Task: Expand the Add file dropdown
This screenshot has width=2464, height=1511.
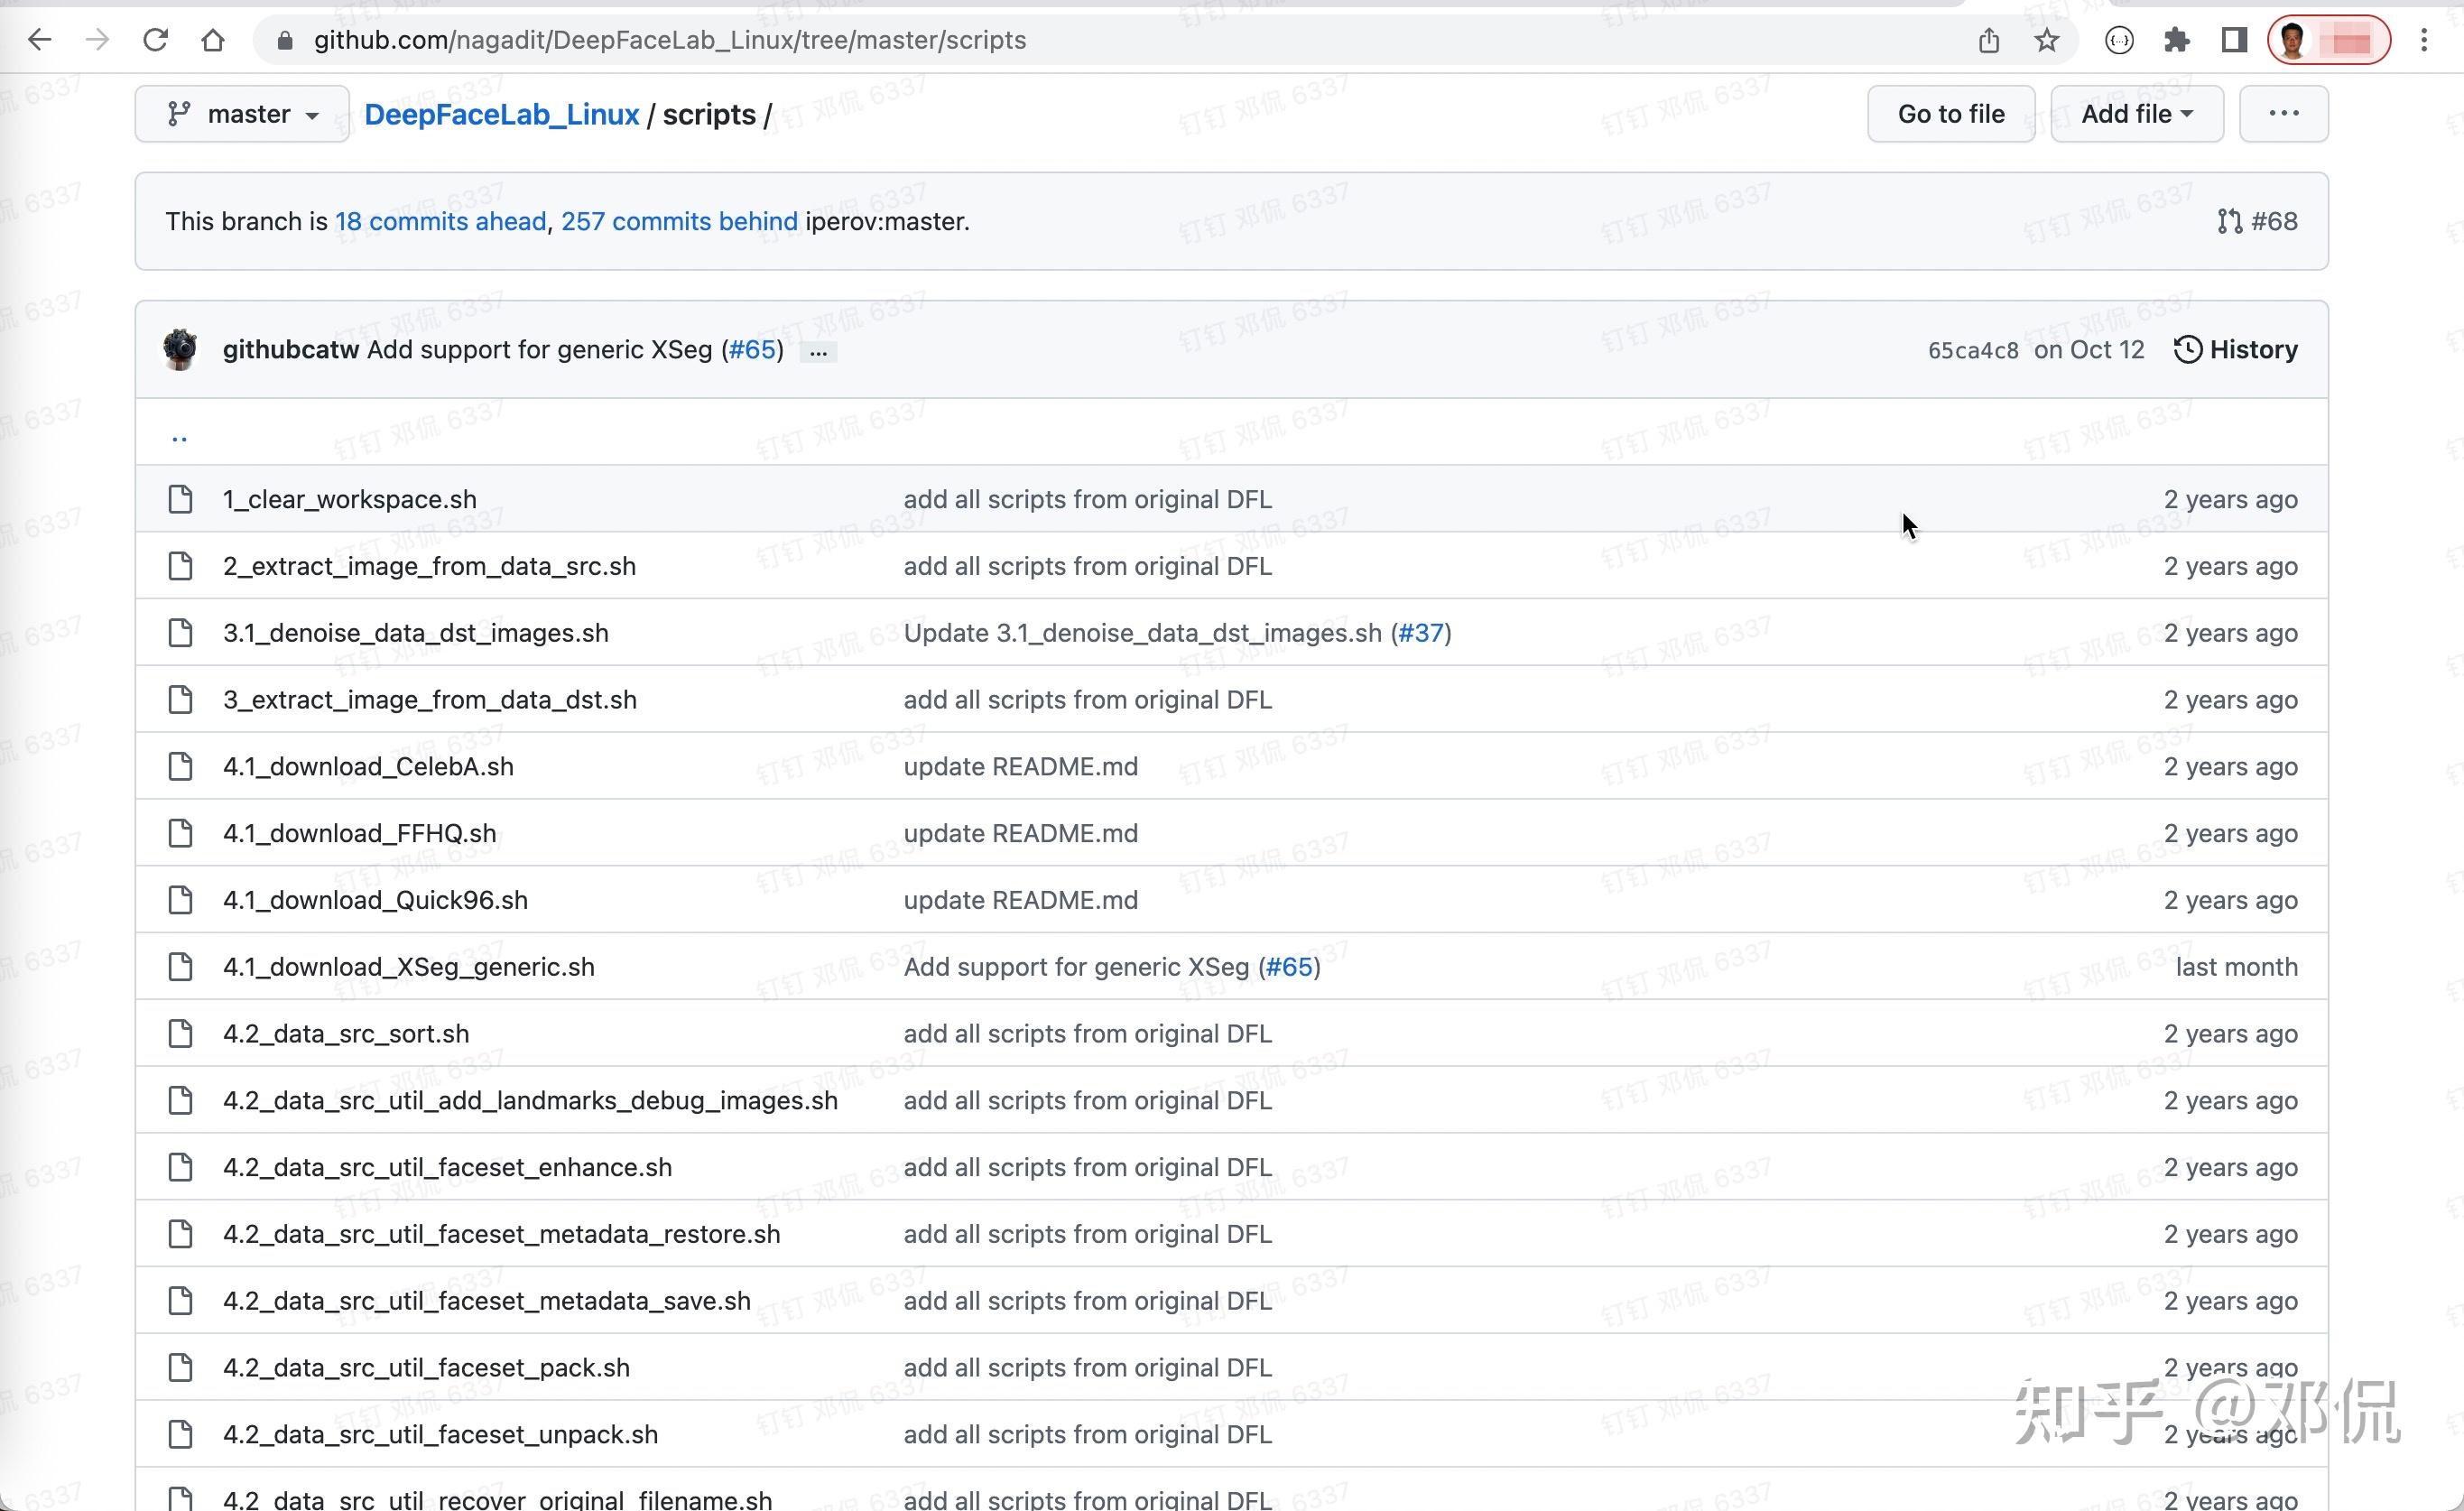Action: click(x=2136, y=114)
